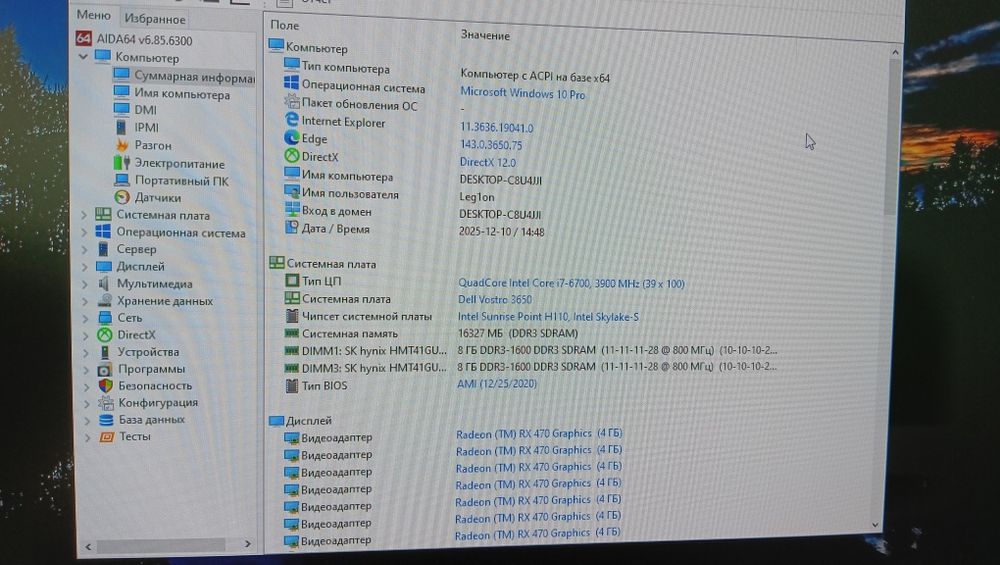Click the Датчики gauge icon

(x=122, y=198)
